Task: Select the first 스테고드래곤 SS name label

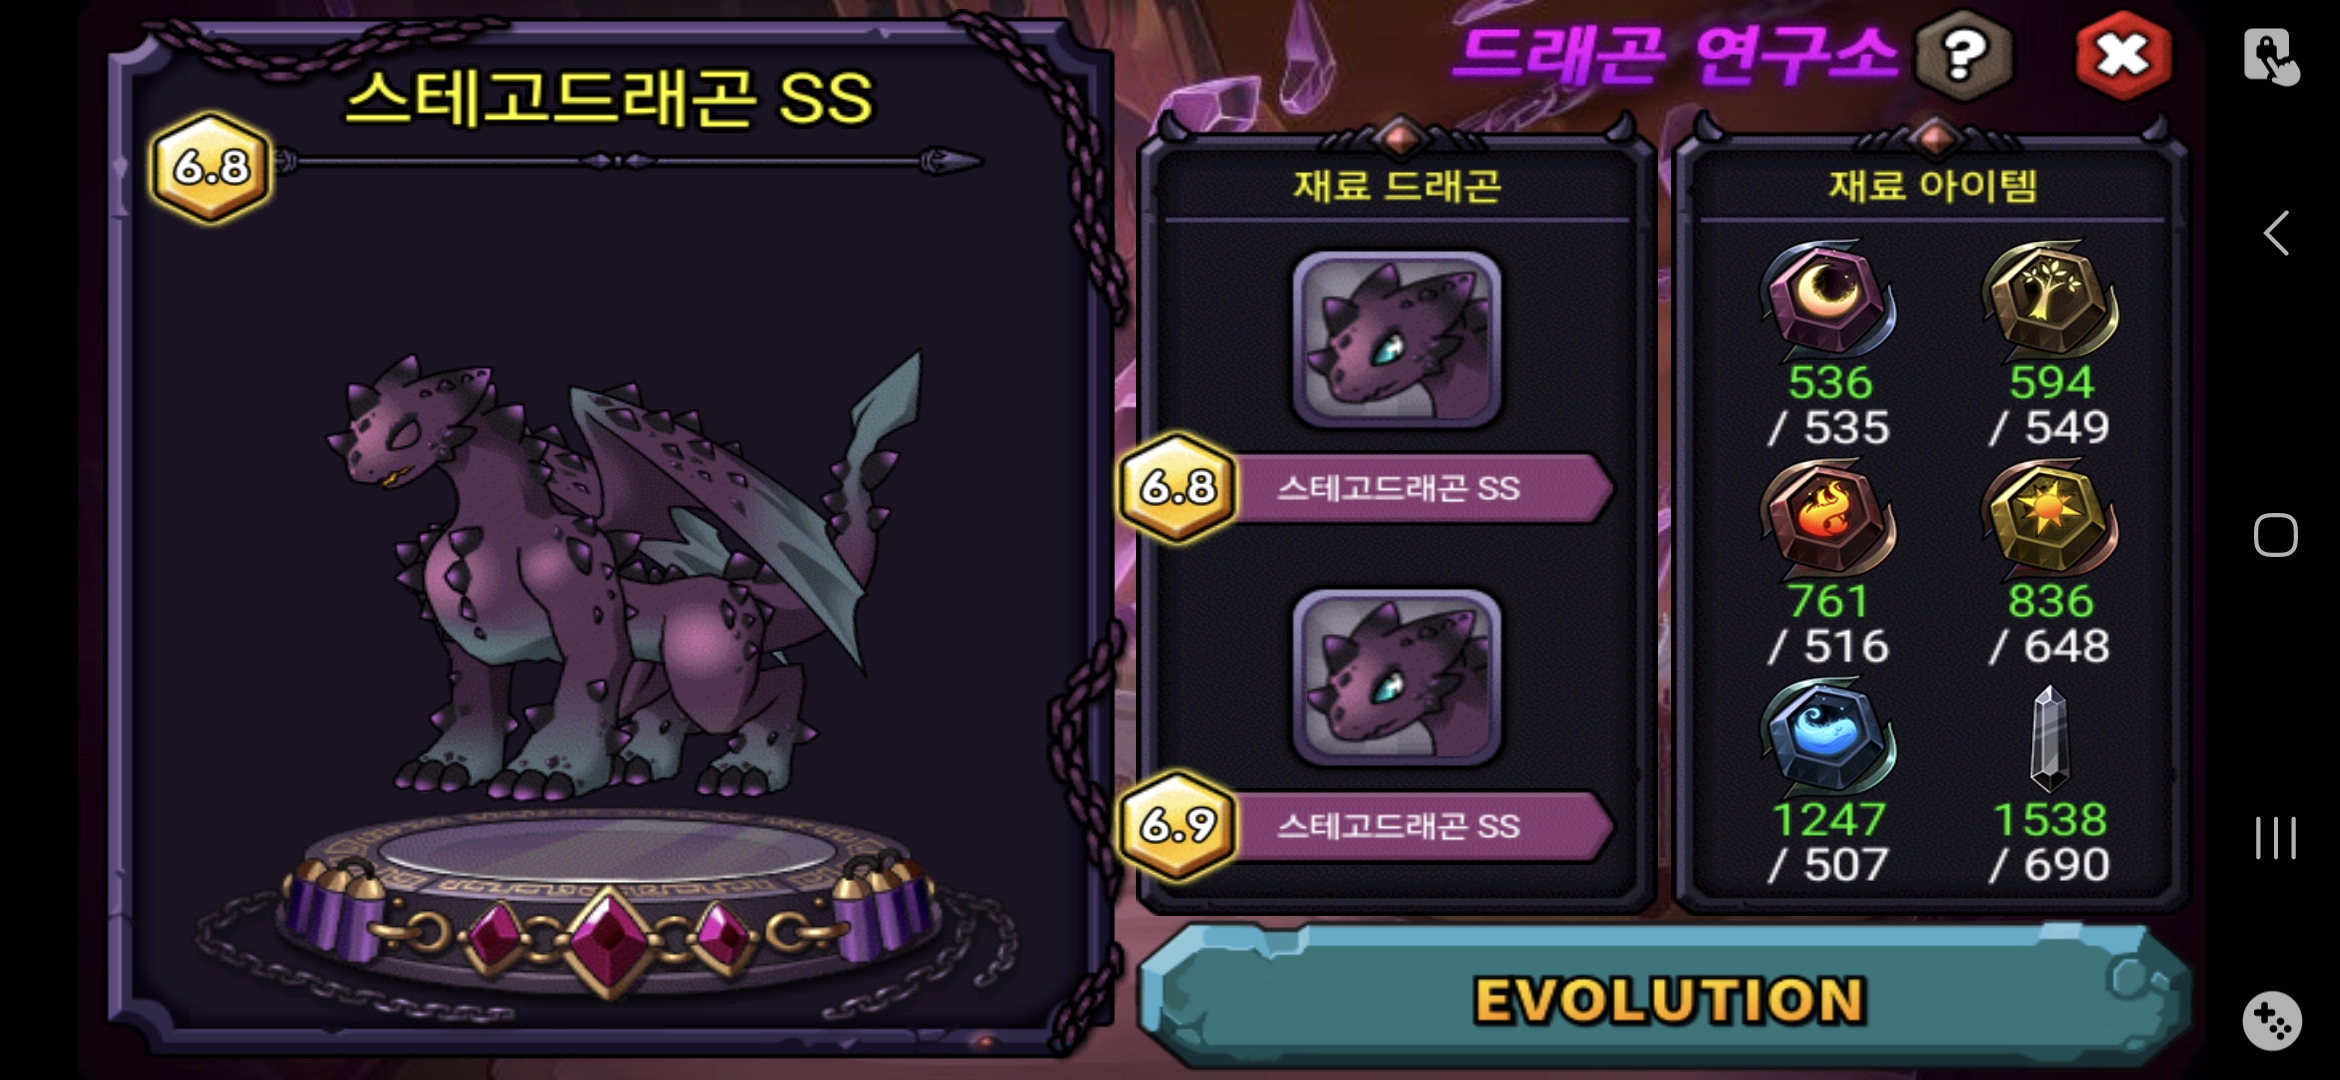Action: point(1398,488)
